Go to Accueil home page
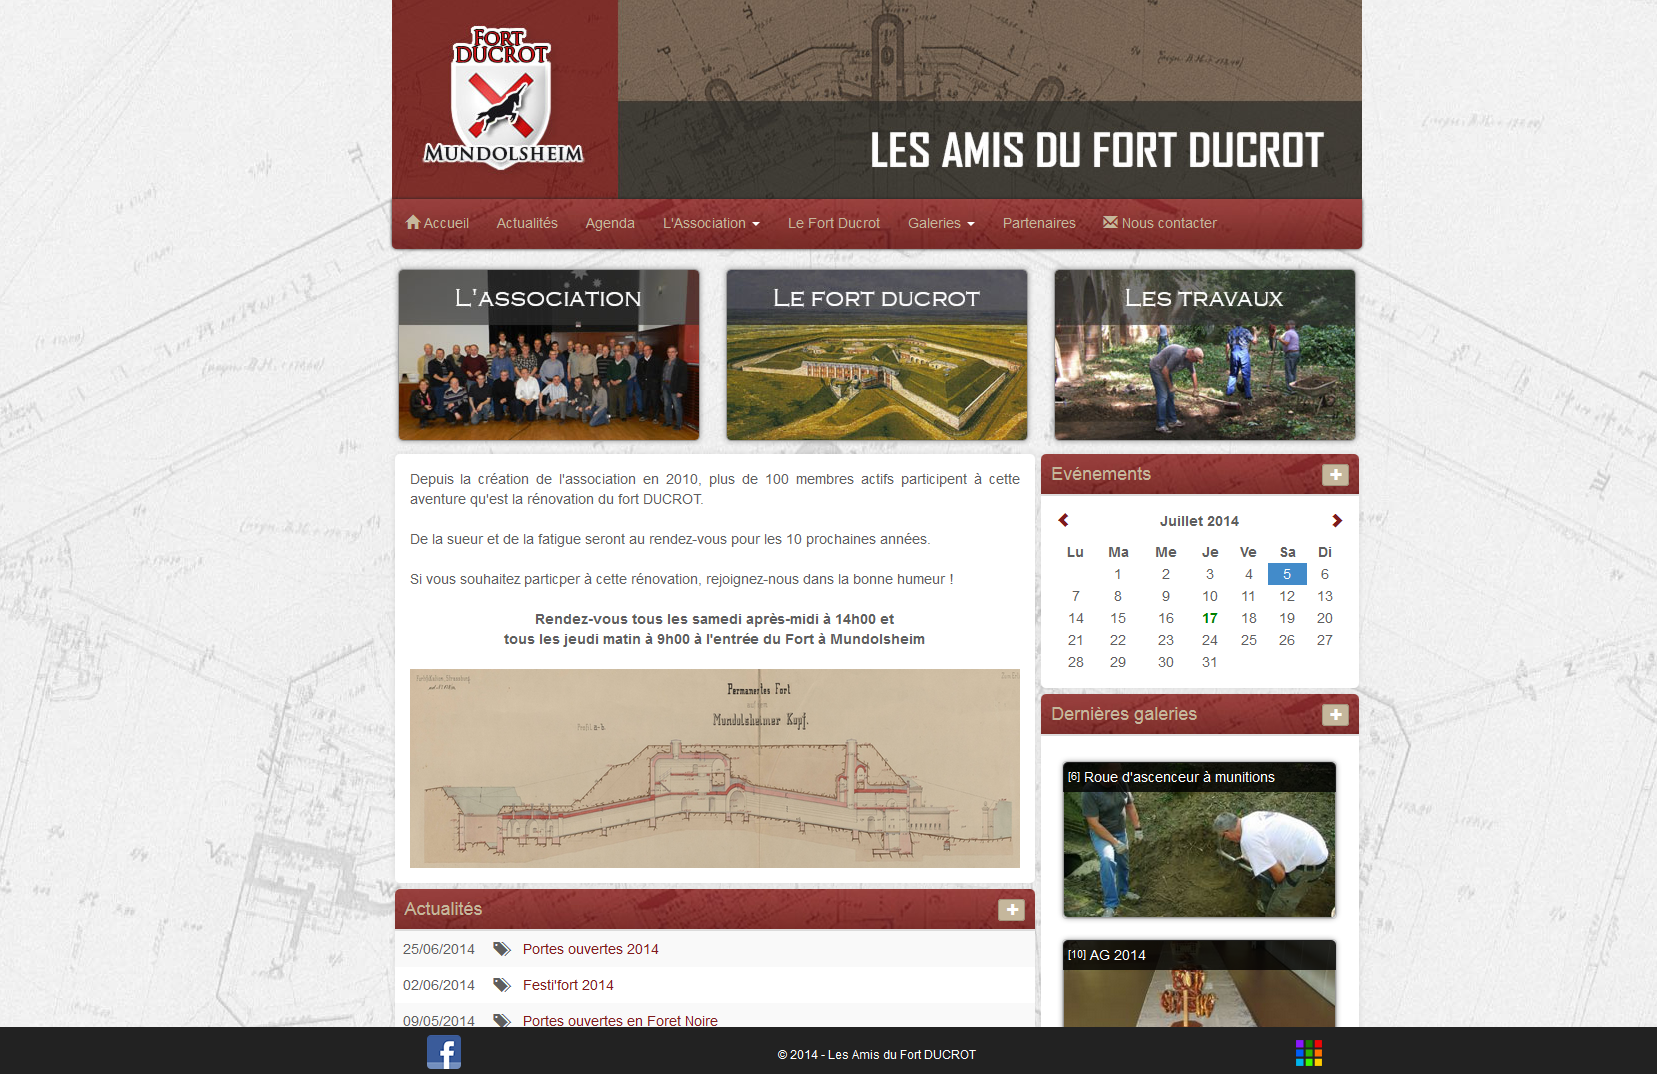 437,223
